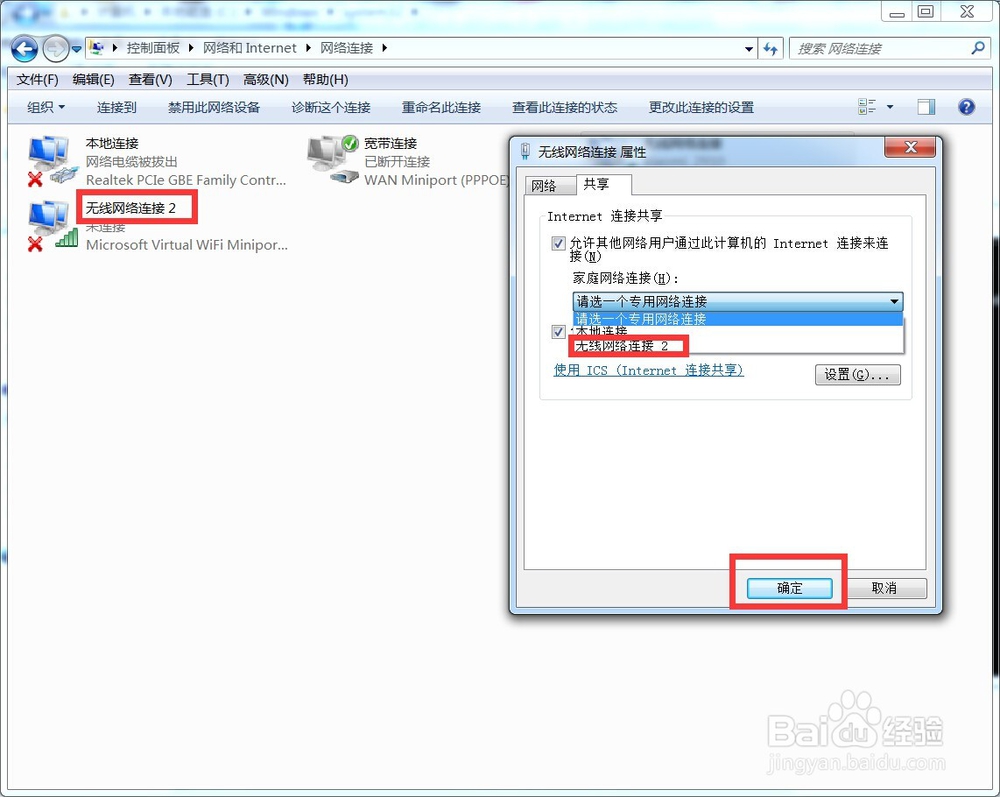Image resolution: width=1000 pixels, height=797 pixels.
Task: Click 诊断这个连接 toolbar command
Action: (331, 107)
